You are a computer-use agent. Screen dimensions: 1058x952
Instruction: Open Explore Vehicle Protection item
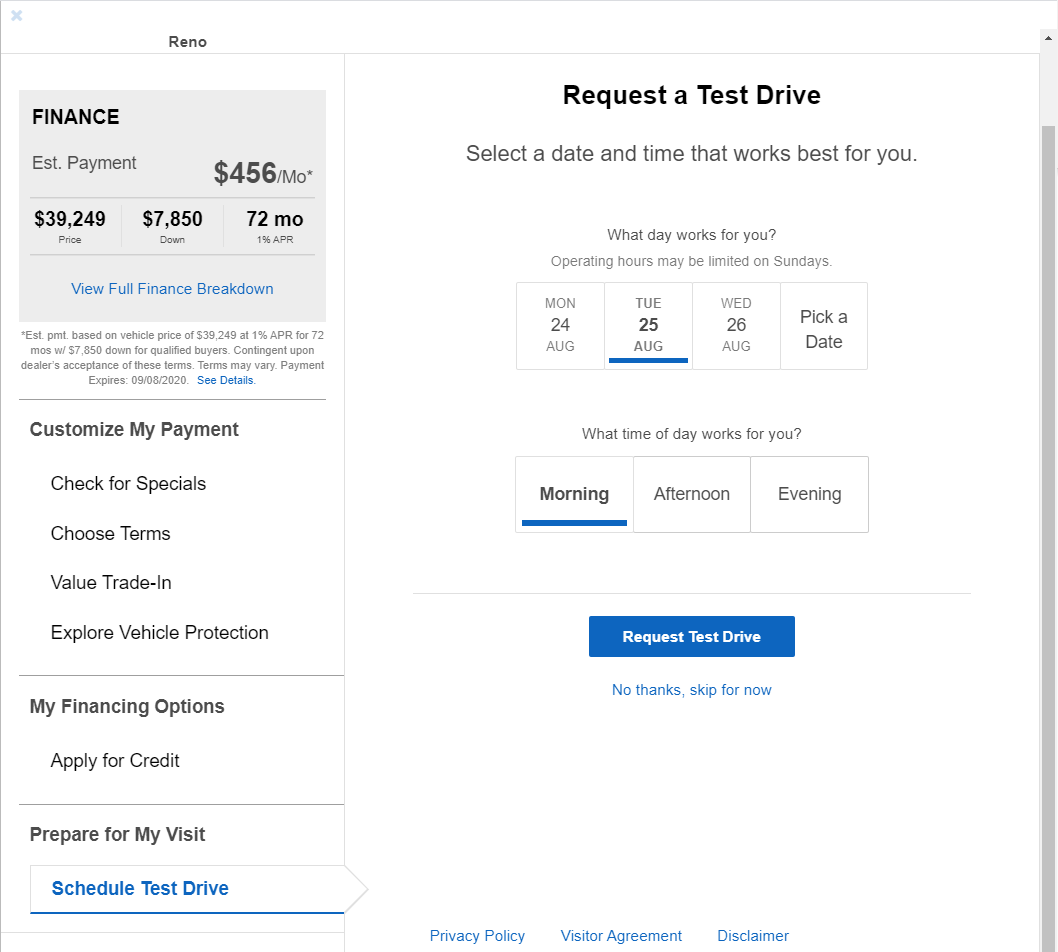click(160, 633)
